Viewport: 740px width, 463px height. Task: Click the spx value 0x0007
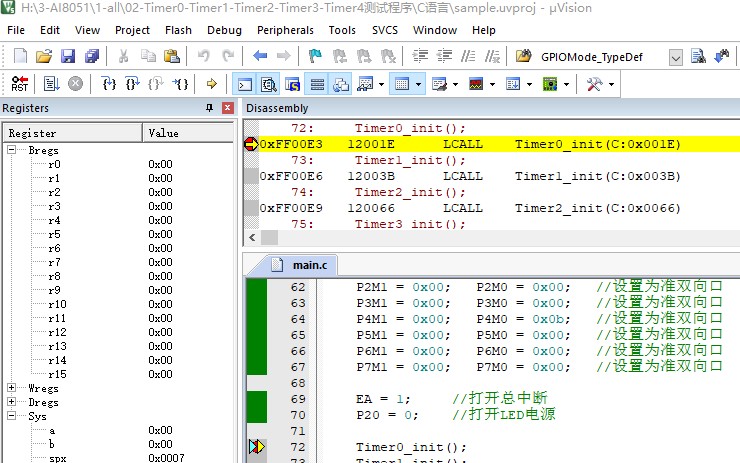click(166, 458)
